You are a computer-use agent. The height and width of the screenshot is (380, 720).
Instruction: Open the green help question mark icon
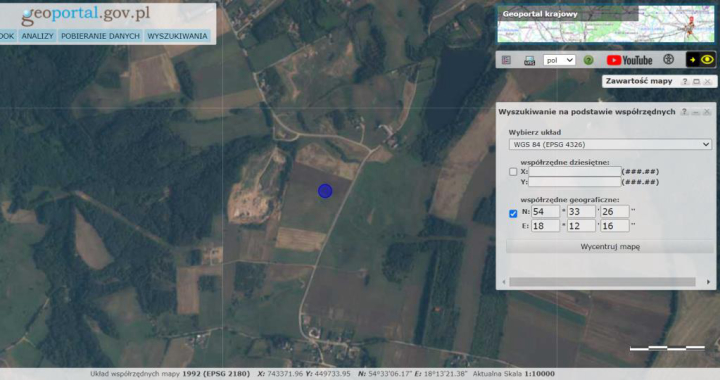[x=588, y=60]
